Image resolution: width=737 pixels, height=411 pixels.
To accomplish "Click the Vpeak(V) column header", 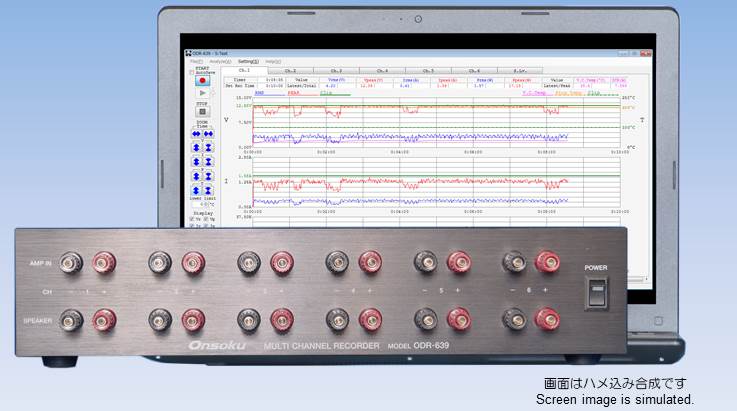I will [373, 79].
